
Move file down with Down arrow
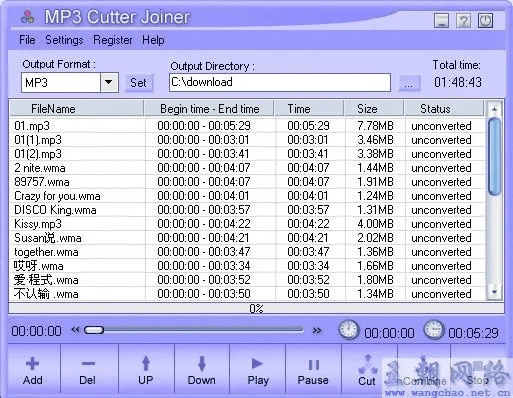[202, 363]
